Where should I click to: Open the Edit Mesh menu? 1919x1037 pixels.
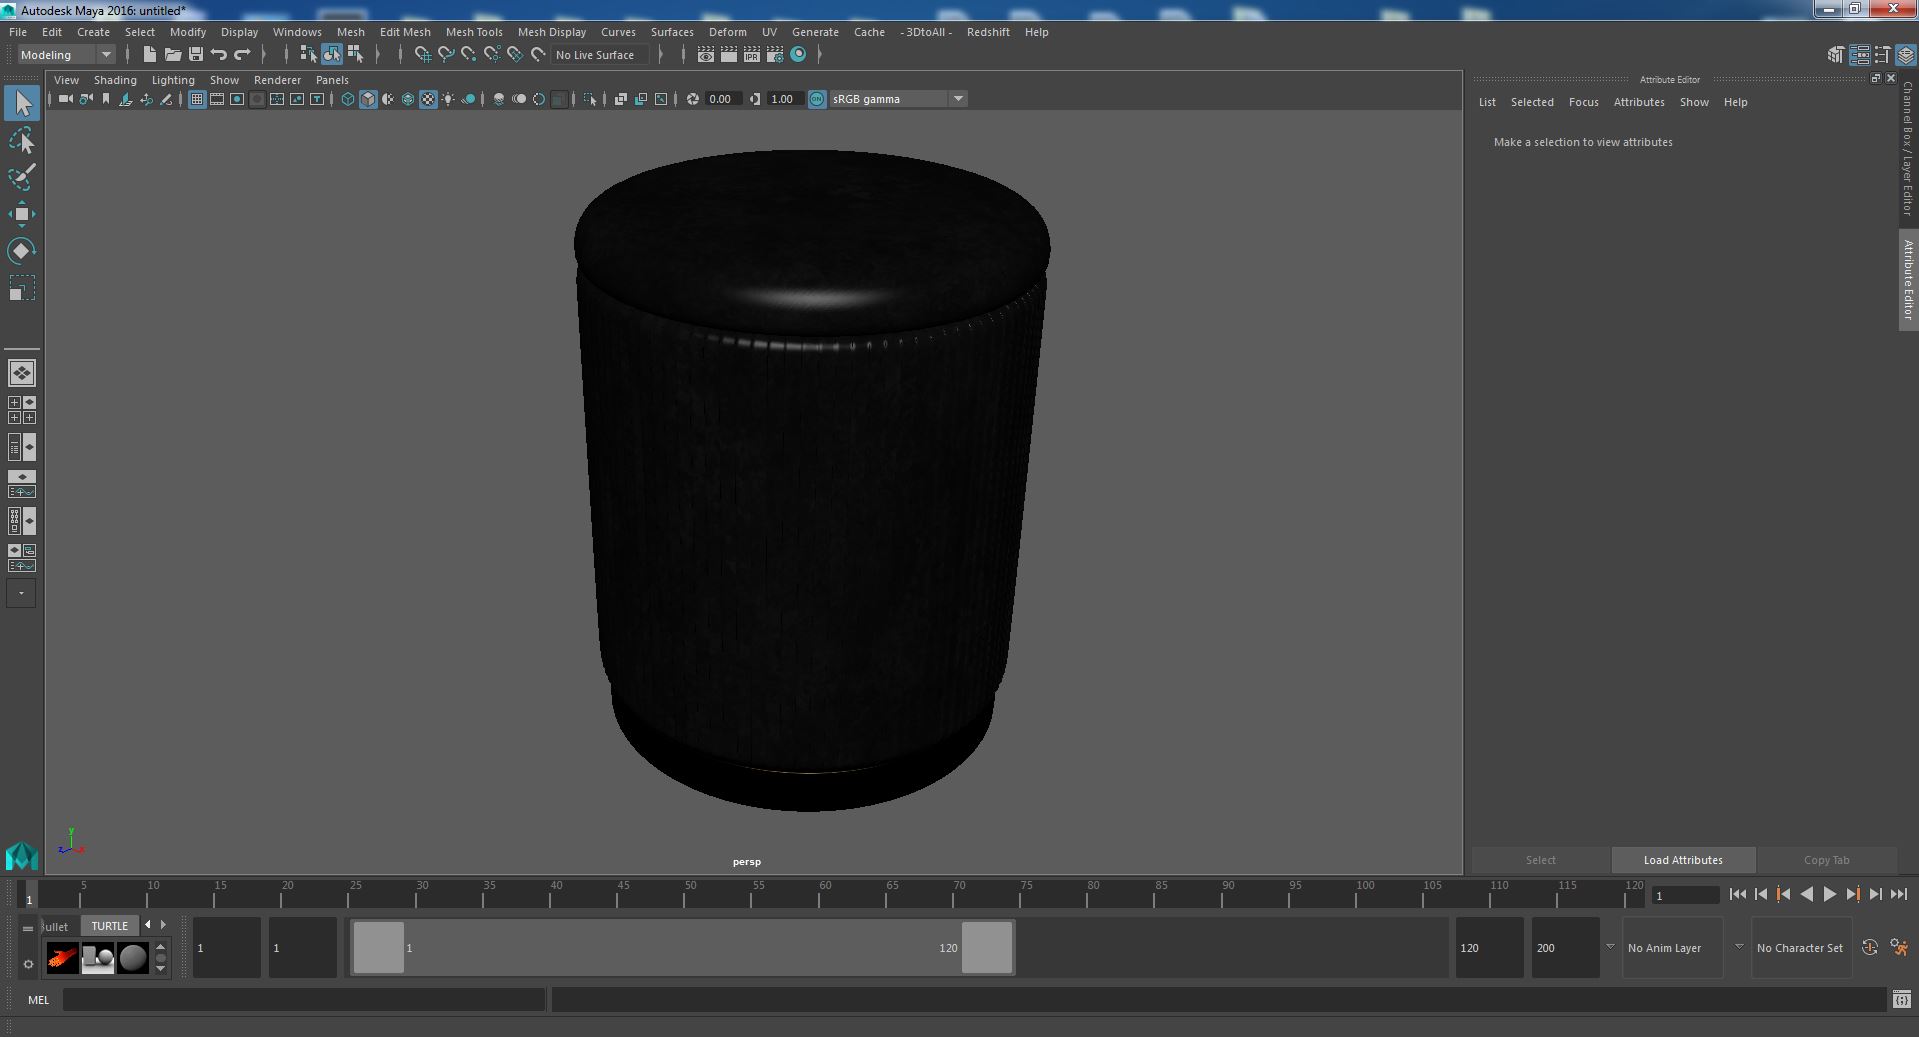[x=405, y=32]
